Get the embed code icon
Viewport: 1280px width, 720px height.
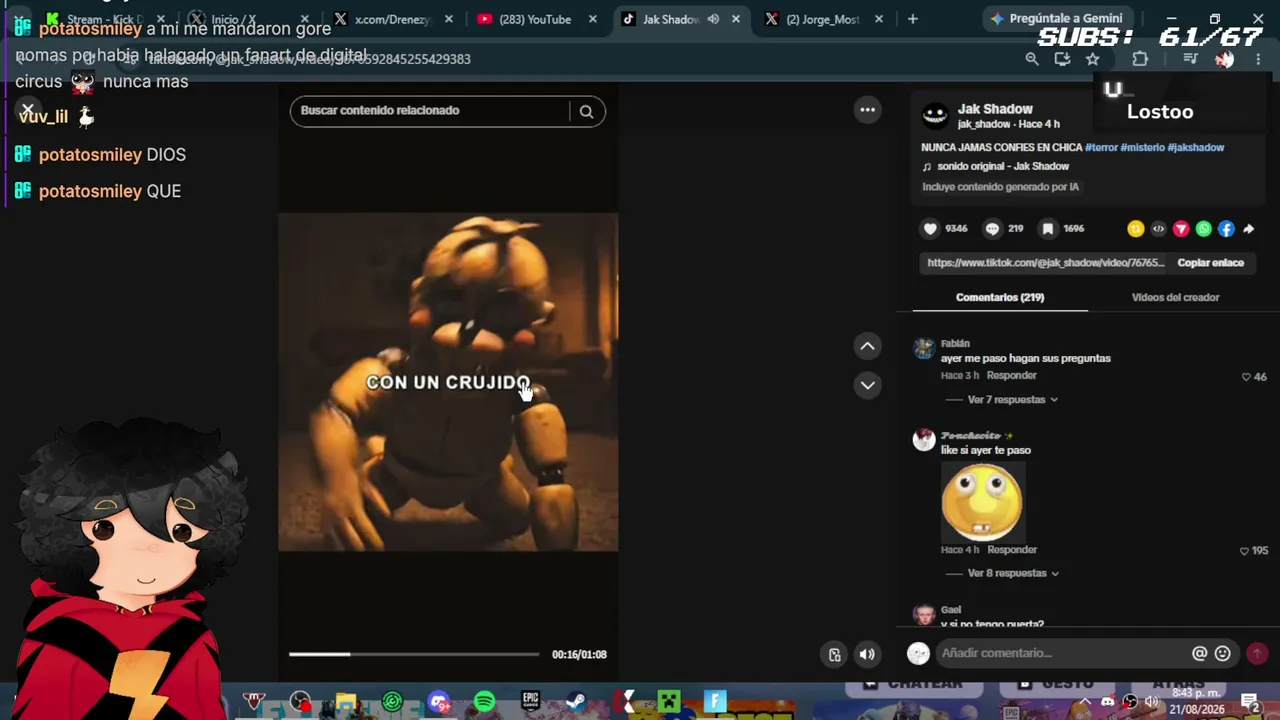coord(1158,229)
